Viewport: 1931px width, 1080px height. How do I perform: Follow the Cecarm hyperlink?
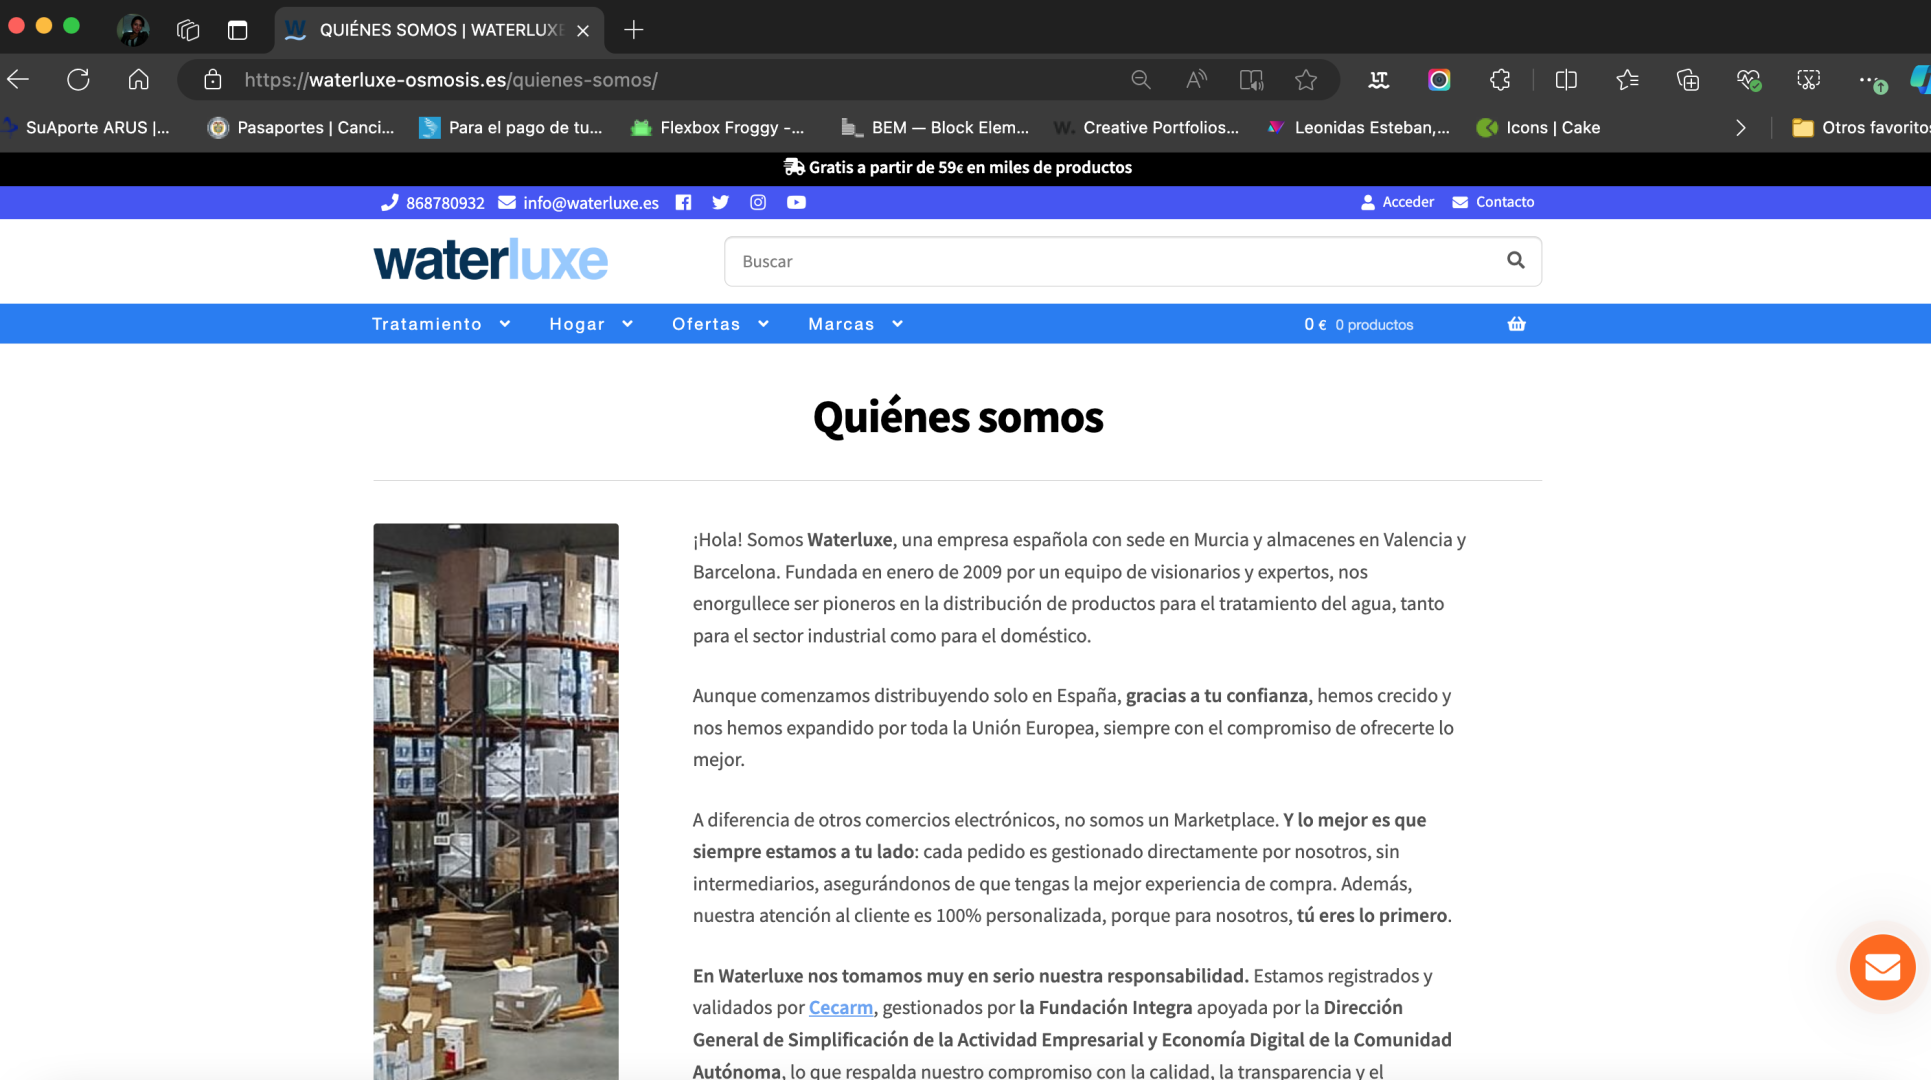tap(841, 1007)
